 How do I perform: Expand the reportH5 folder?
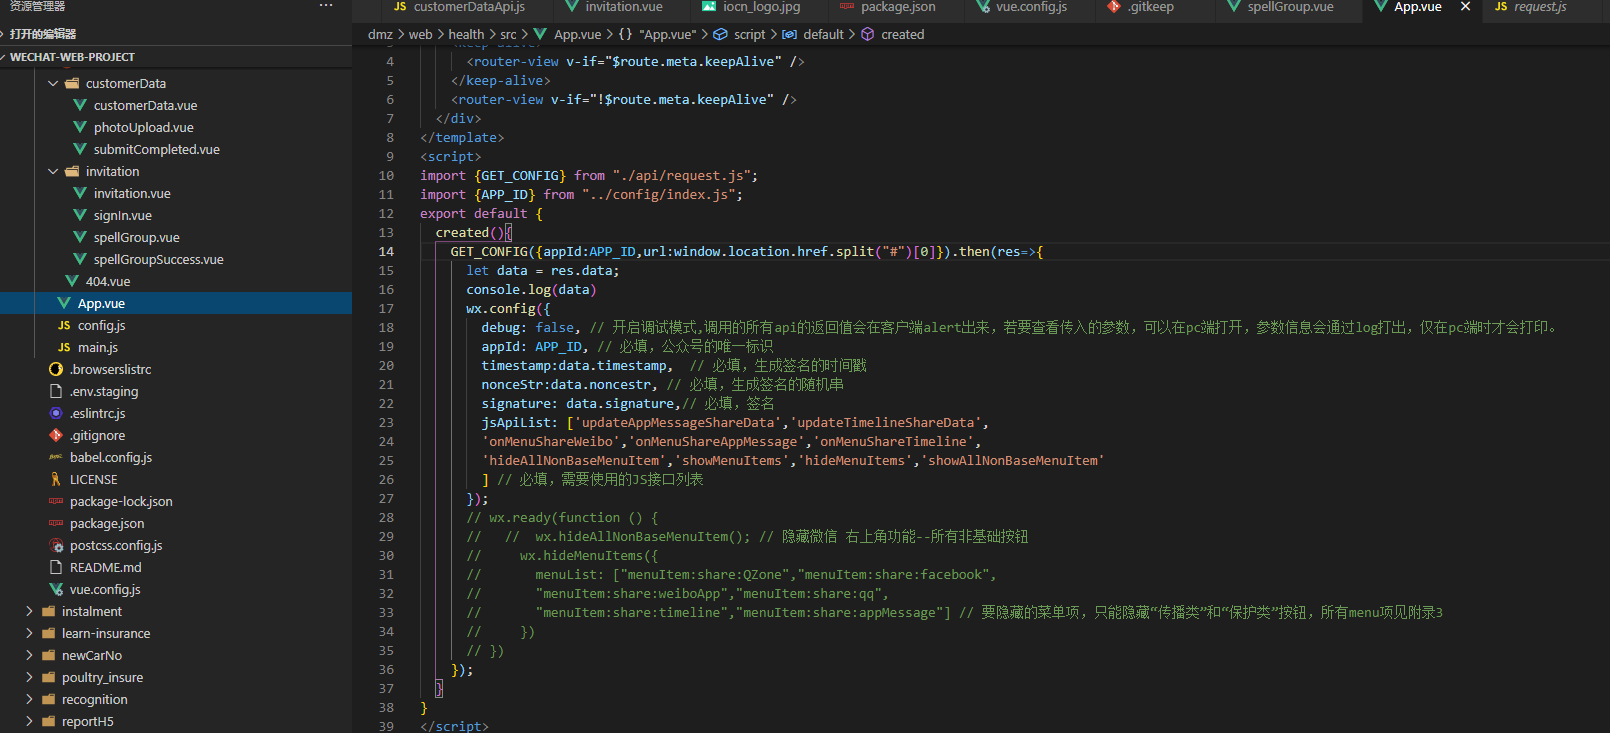click(29, 721)
